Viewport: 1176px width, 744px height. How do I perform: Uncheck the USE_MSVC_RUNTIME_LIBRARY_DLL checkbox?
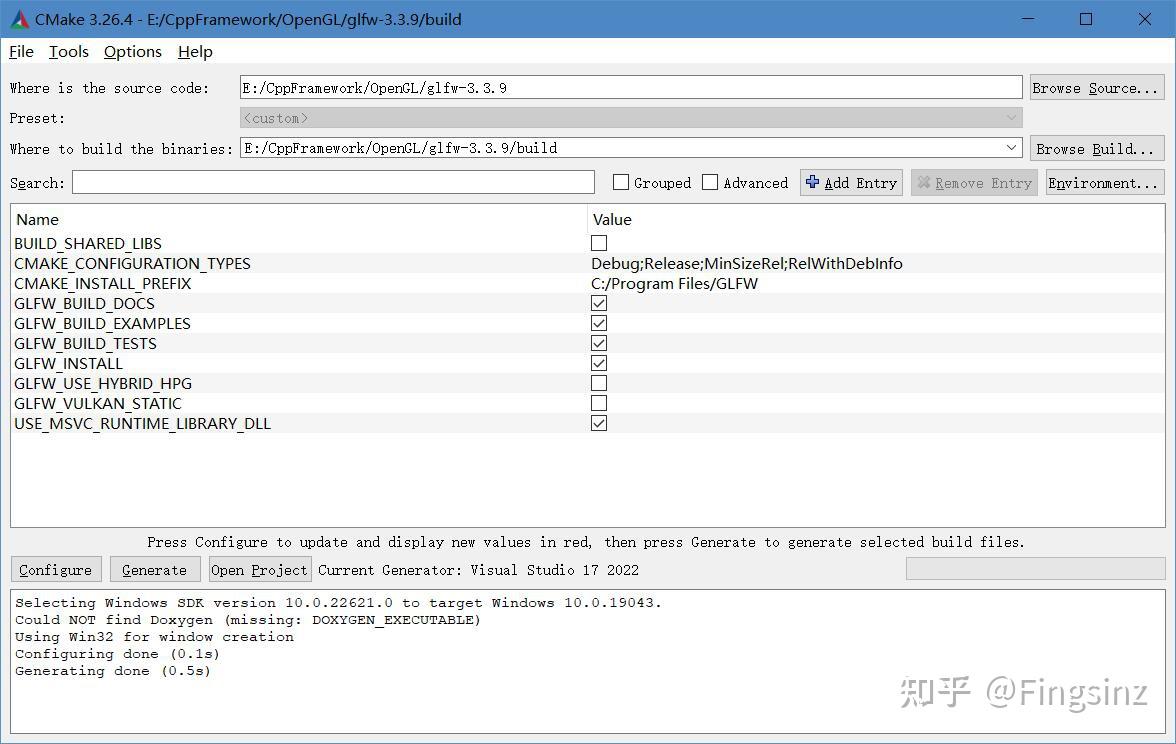pyautogui.click(x=598, y=423)
